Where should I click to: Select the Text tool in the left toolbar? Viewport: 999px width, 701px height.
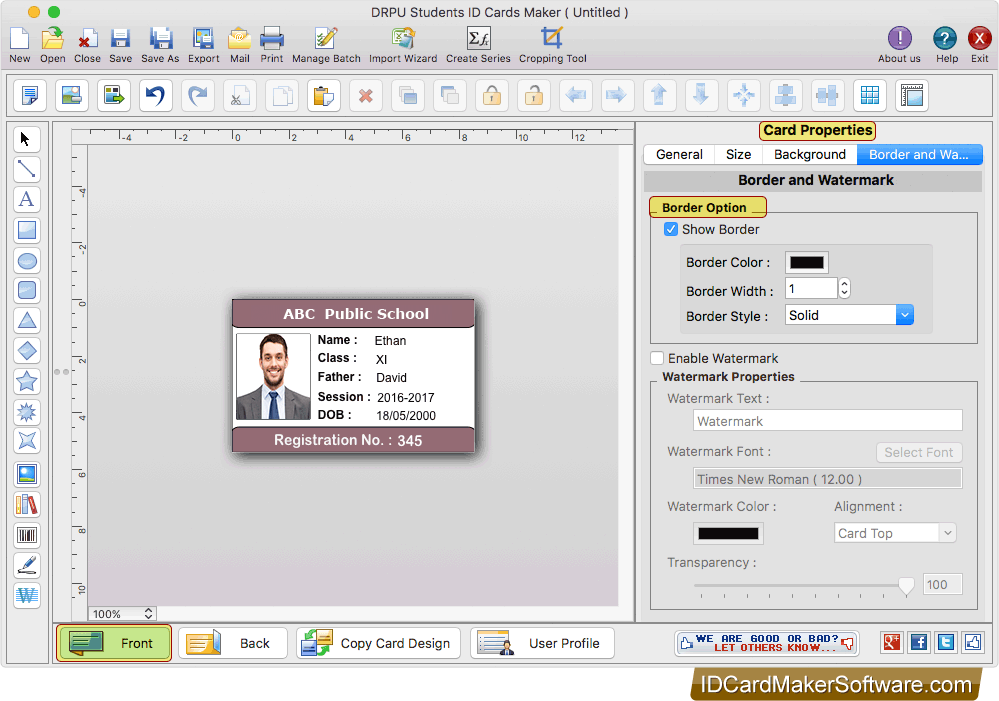click(26, 199)
